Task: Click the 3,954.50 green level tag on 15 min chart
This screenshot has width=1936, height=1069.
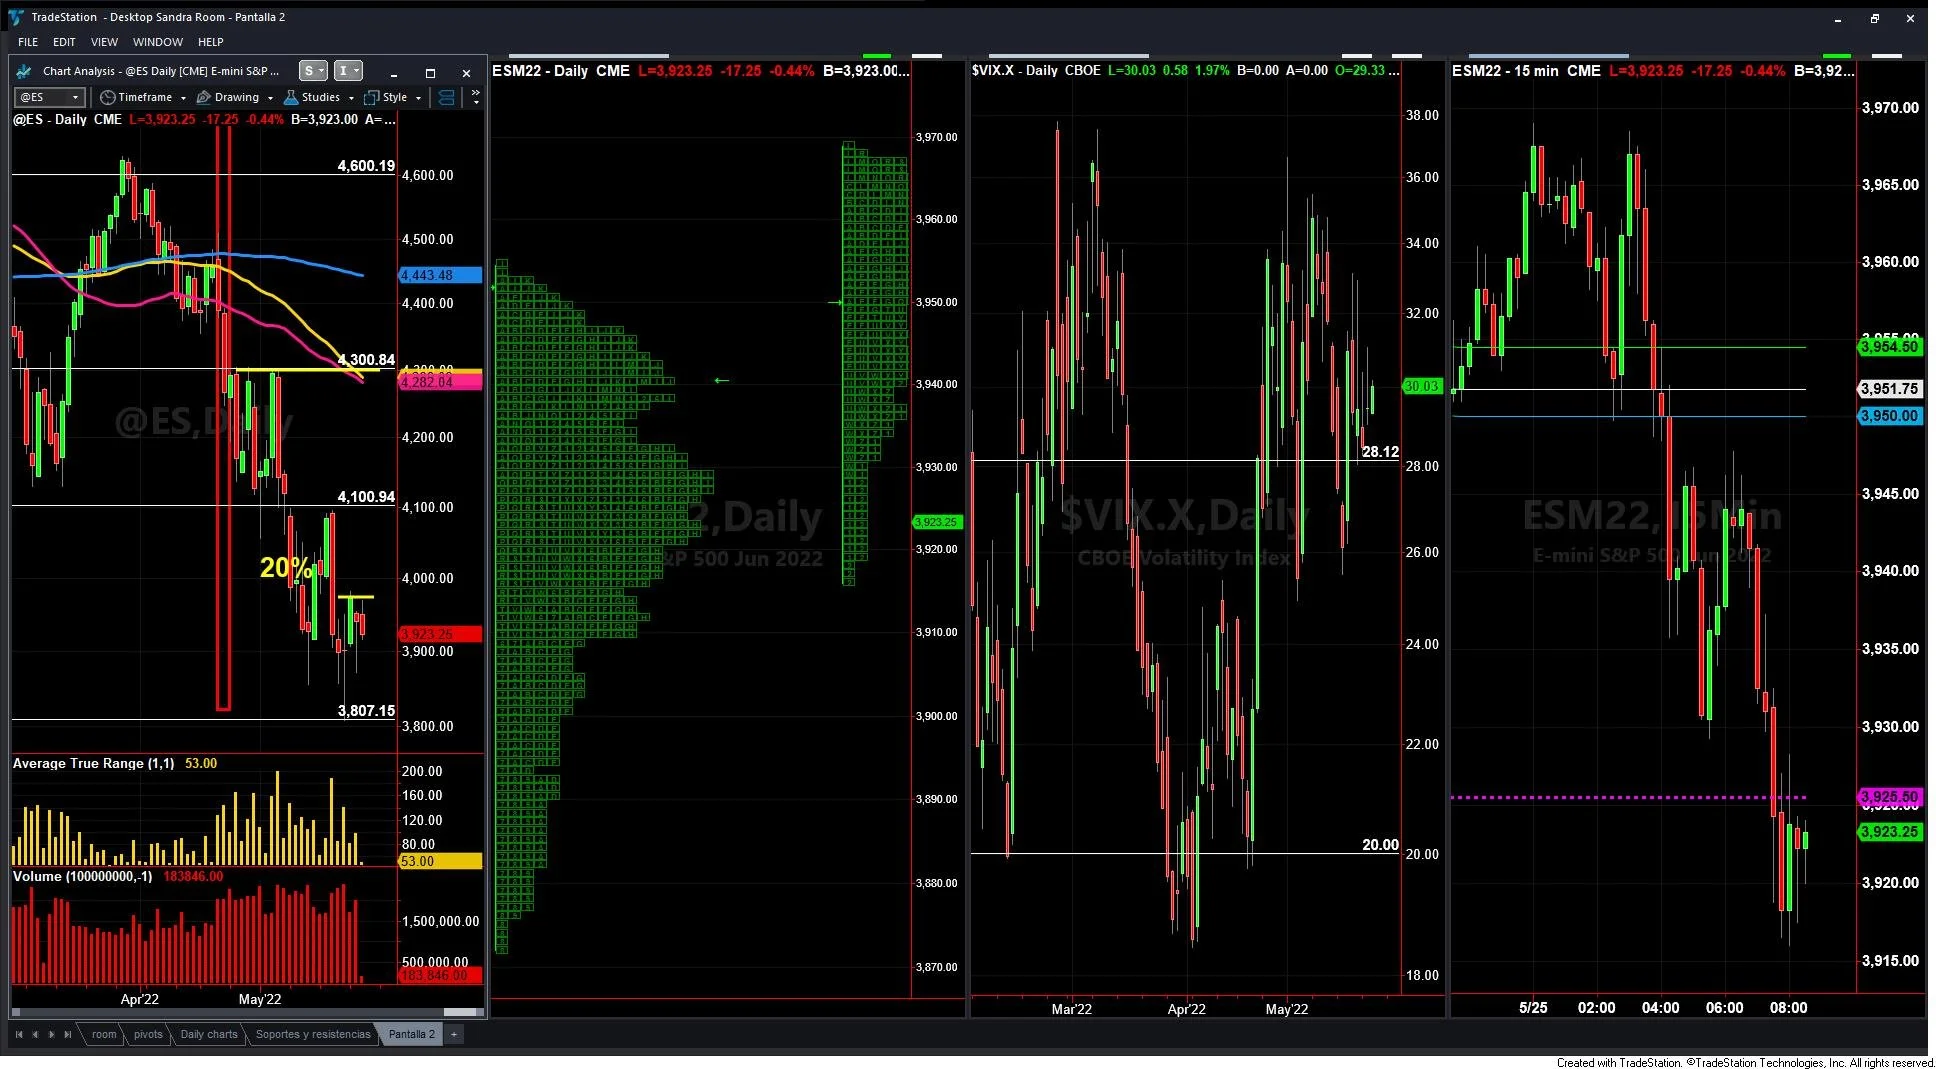Action: (x=1890, y=347)
